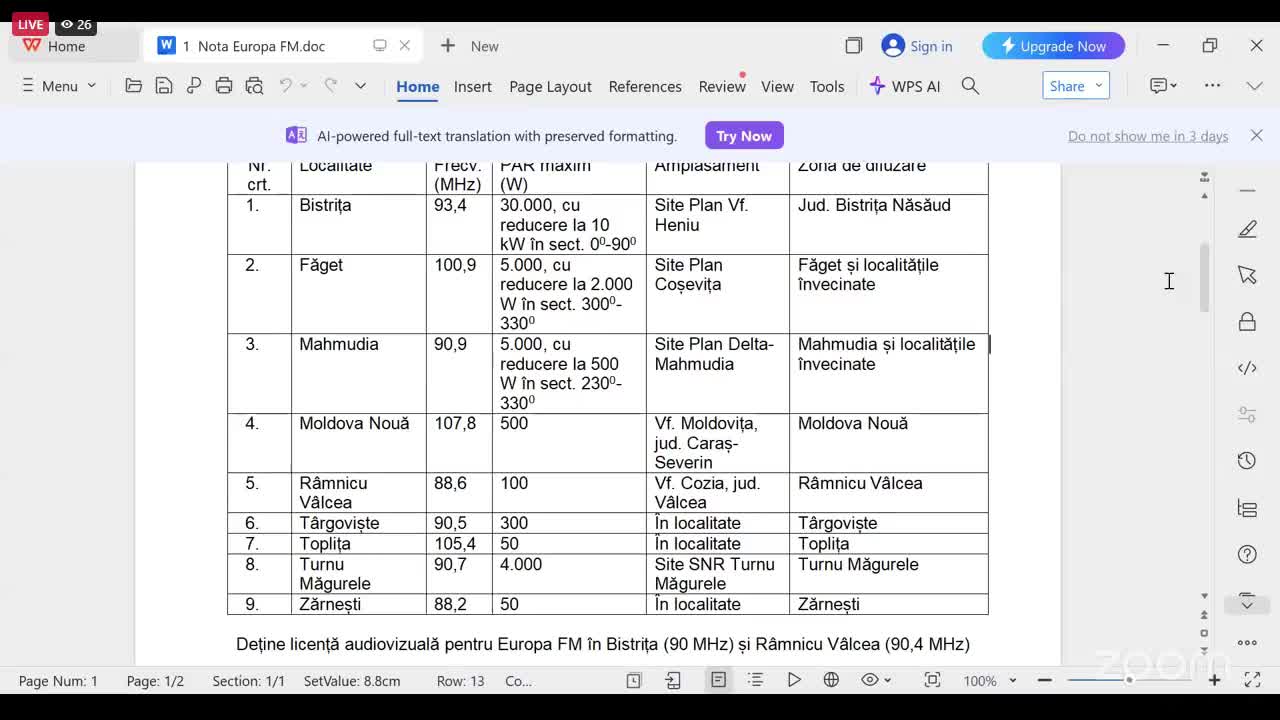This screenshot has height=720, width=1280.
Task: Collapse the ribbon with the chevron
Action: [1255, 86]
